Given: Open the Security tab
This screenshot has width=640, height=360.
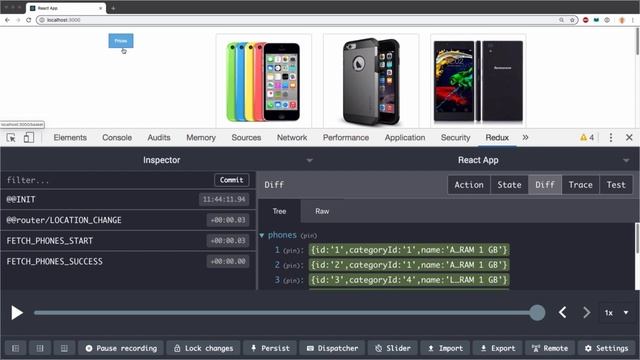Looking at the screenshot, I should pos(456,138).
